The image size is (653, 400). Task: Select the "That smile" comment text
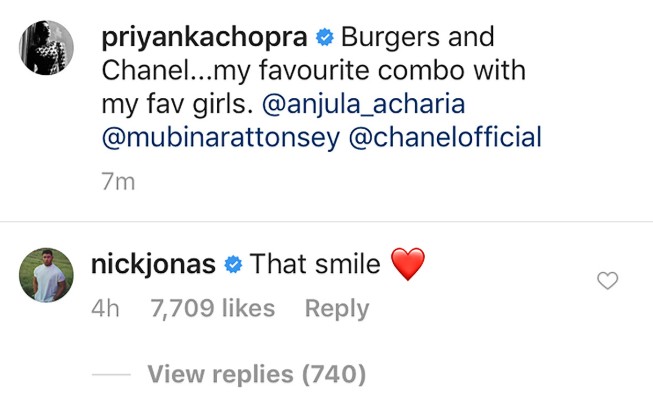pyautogui.click(x=315, y=265)
